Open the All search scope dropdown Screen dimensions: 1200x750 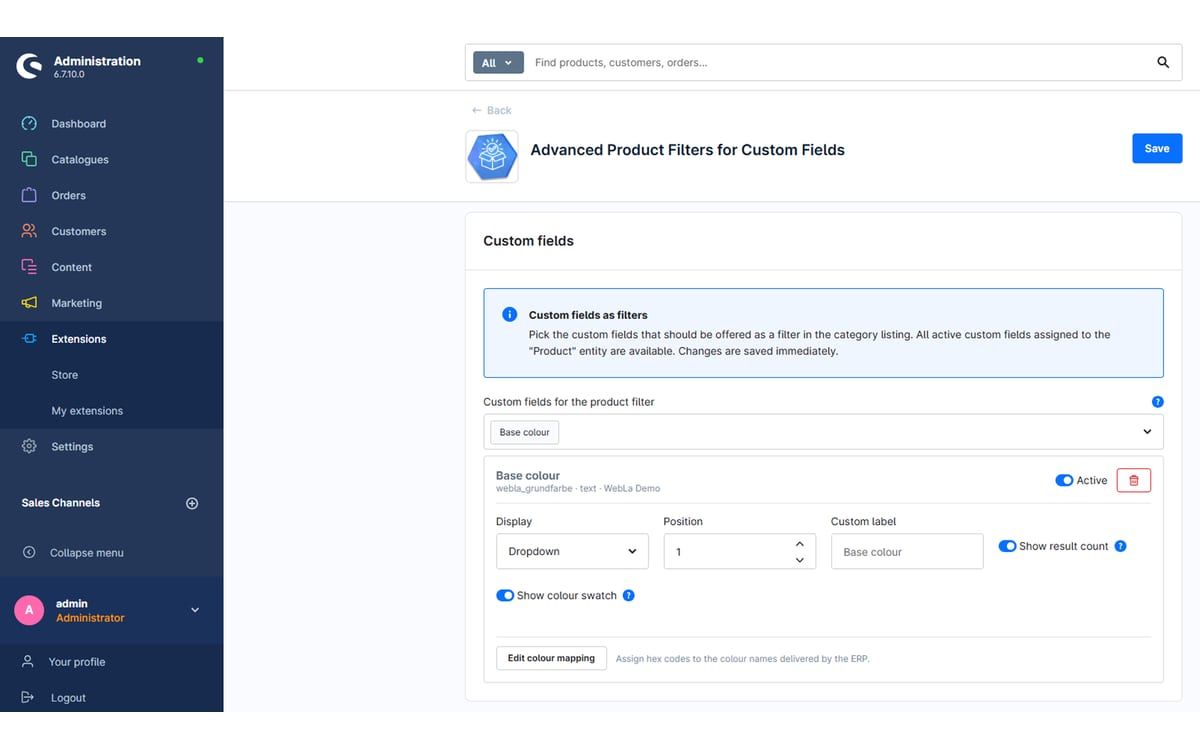click(498, 63)
